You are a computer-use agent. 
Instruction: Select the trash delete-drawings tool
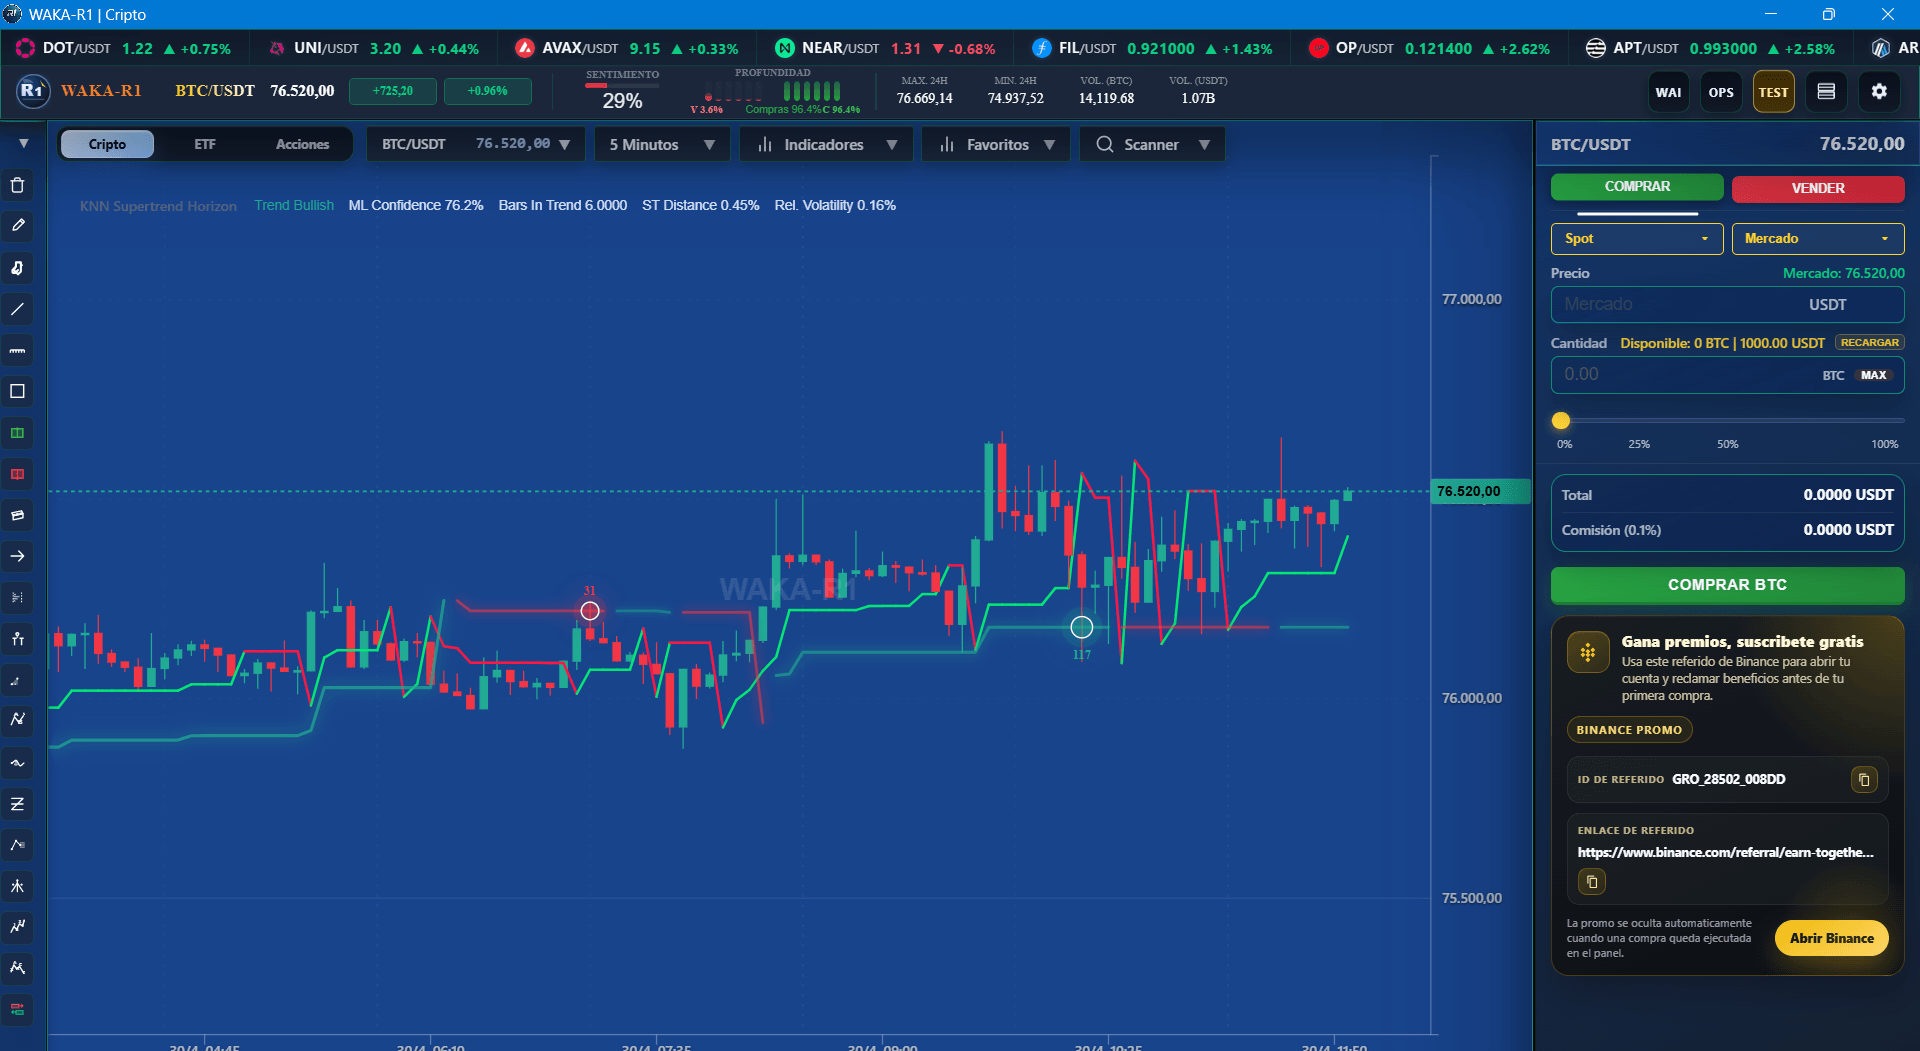(17, 185)
